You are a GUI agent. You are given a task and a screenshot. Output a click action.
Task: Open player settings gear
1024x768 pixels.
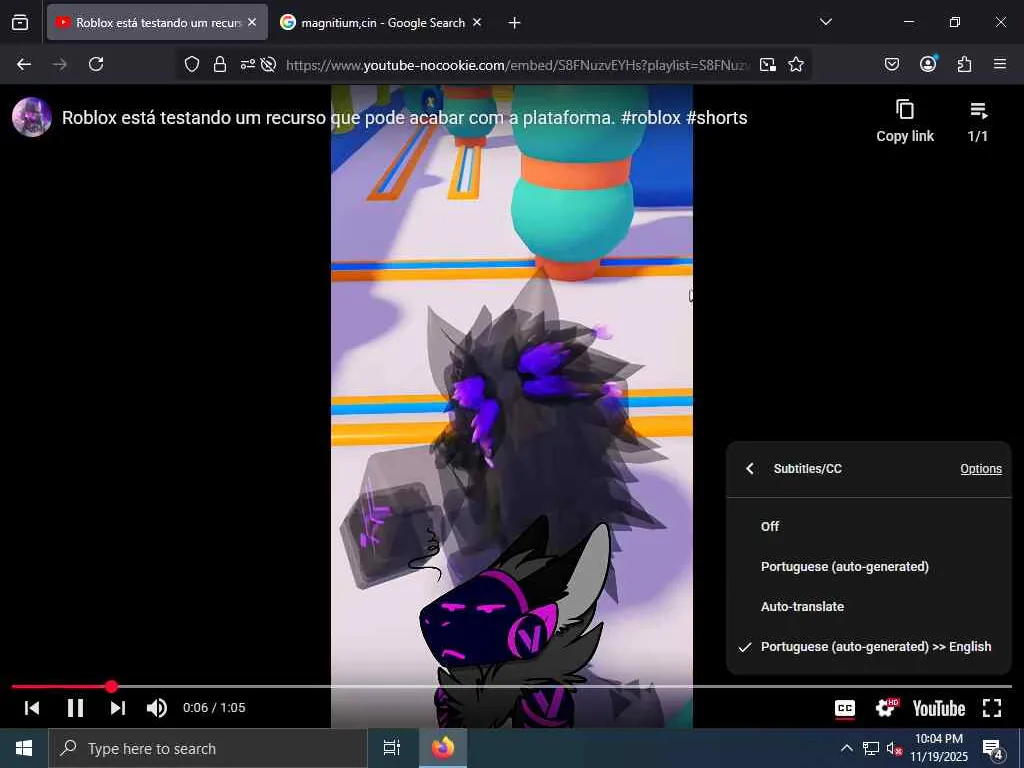coord(886,708)
